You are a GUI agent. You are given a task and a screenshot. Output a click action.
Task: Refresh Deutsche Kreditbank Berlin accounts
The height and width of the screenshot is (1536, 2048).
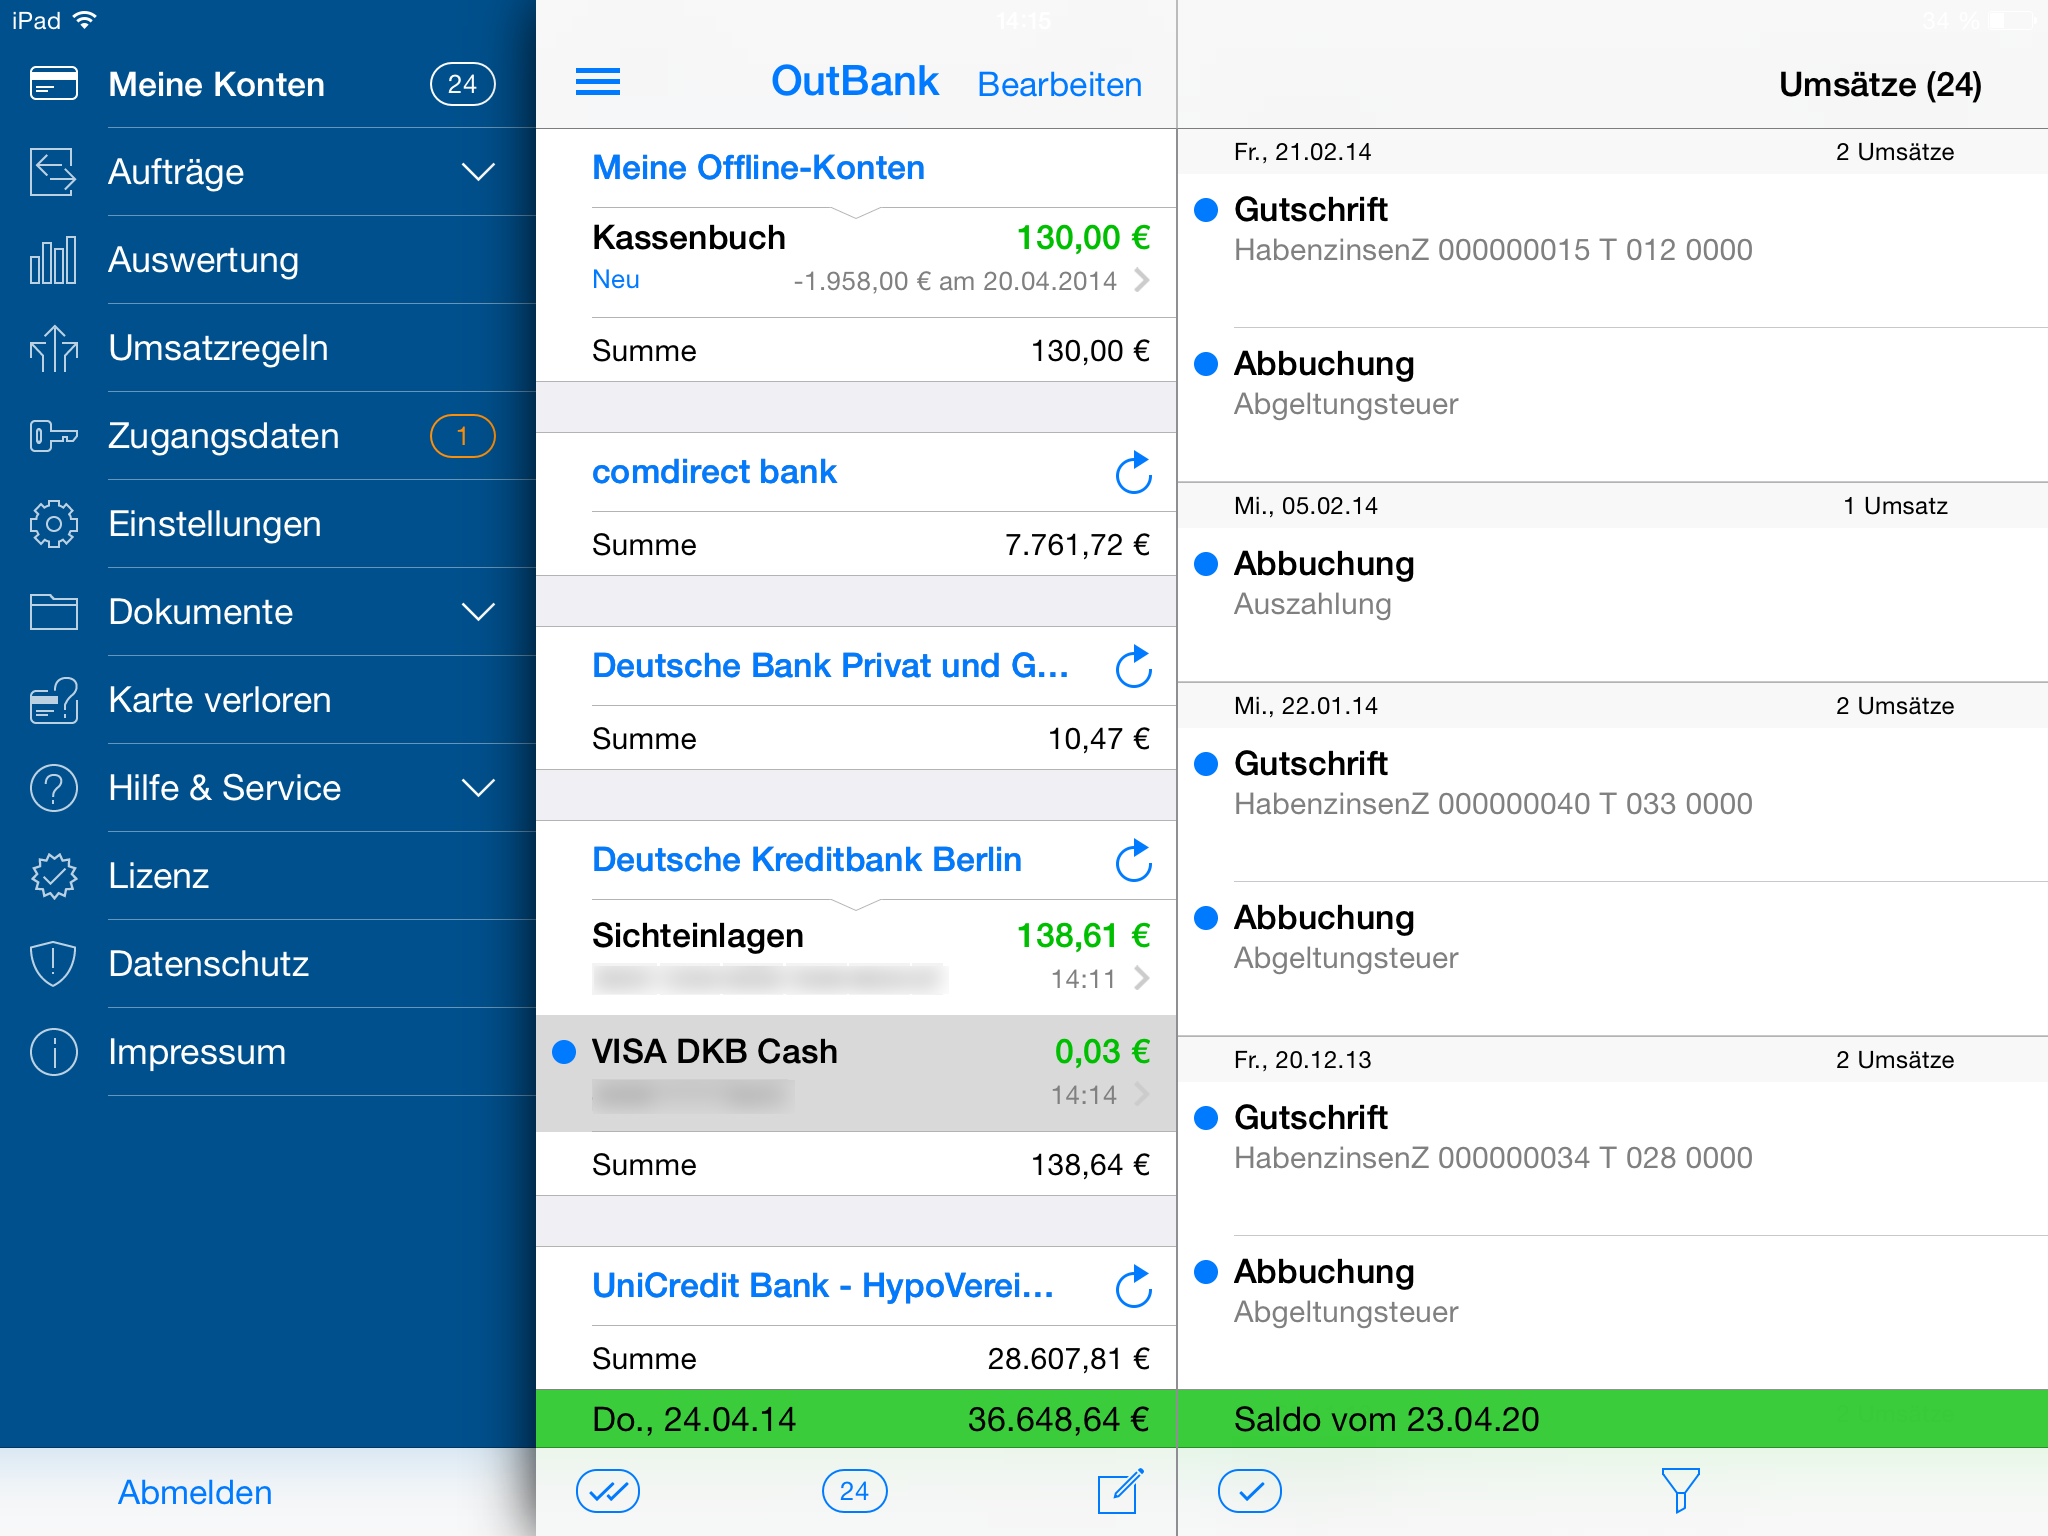[1133, 861]
